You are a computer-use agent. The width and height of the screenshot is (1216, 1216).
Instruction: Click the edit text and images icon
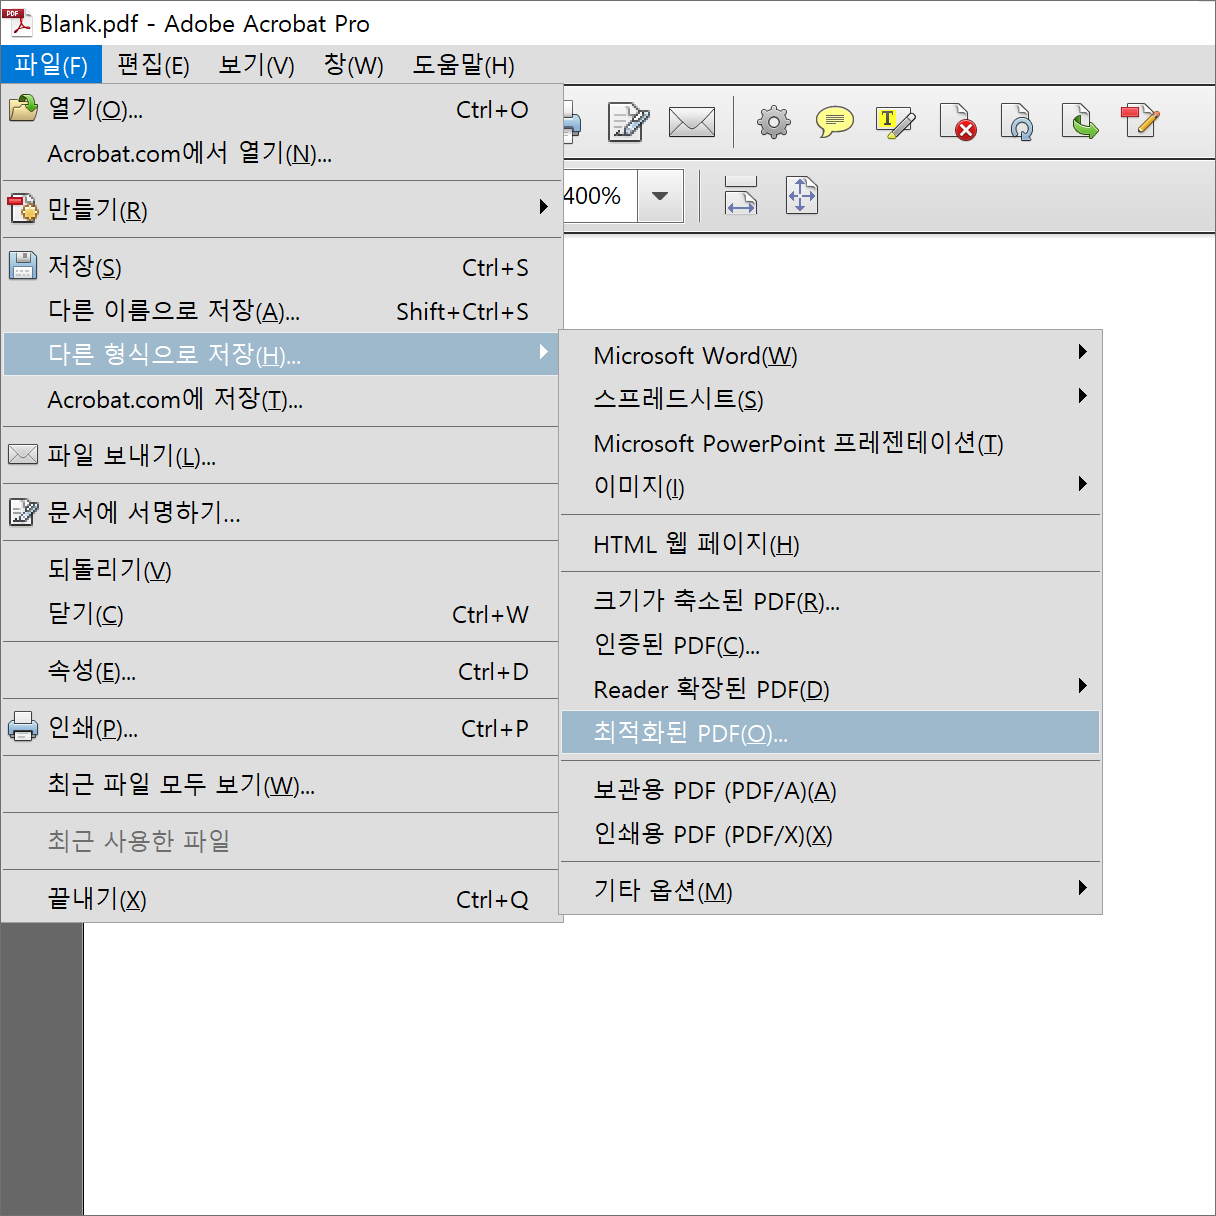click(x=1140, y=121)
